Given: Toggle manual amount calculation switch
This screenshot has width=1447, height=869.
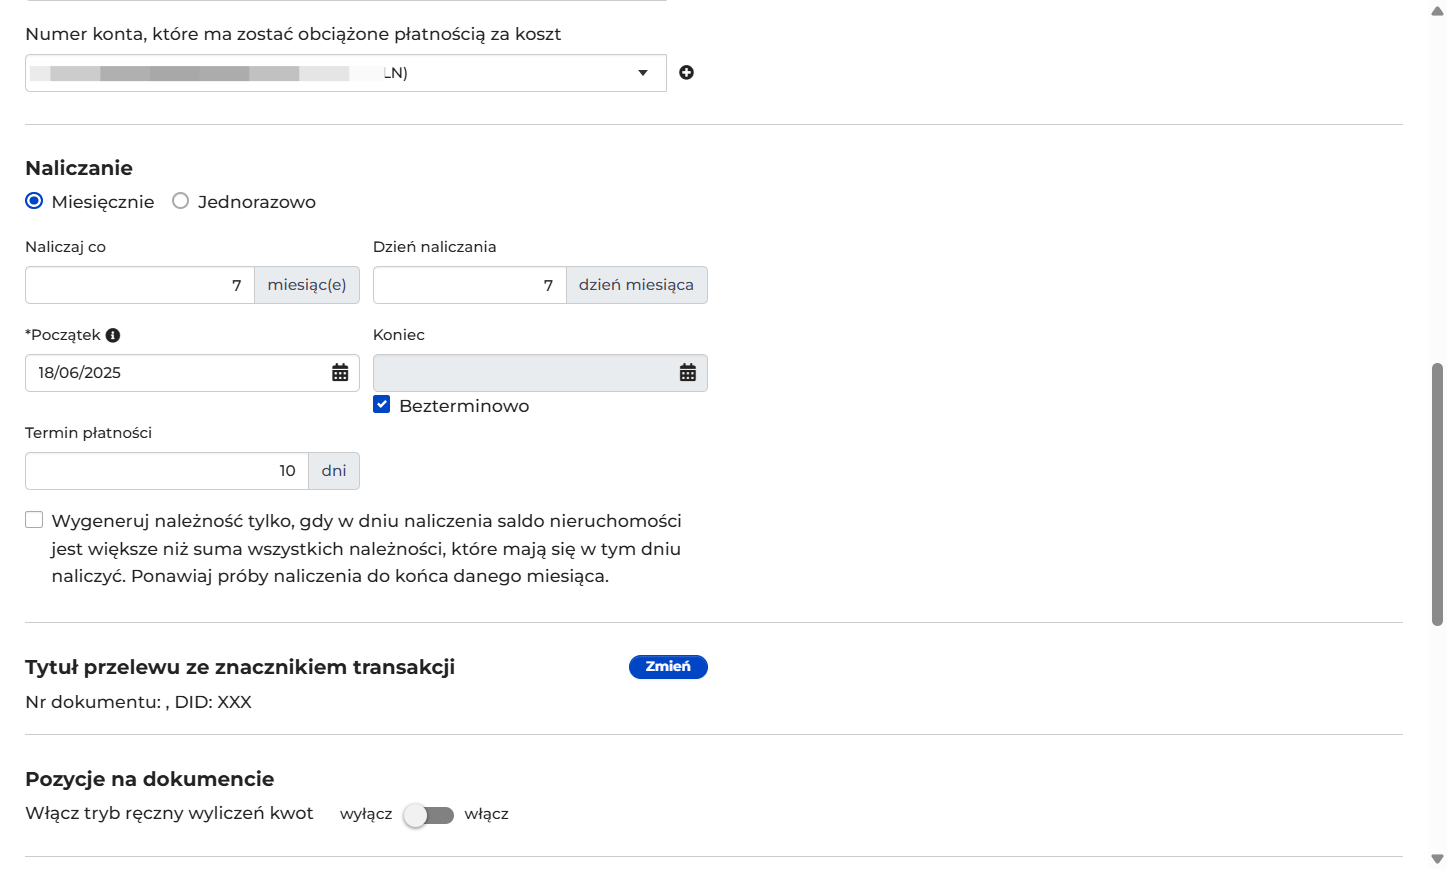Looking at the screenshot, I should point(428,815).
